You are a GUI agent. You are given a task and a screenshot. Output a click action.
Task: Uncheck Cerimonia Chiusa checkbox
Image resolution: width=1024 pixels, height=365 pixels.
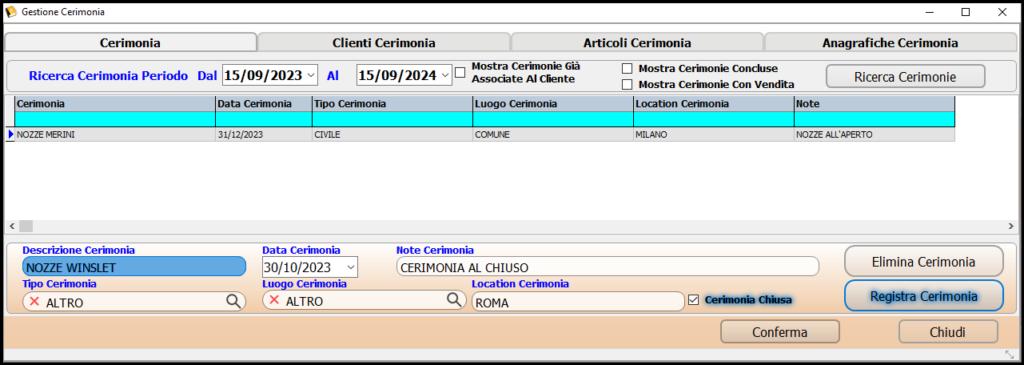(x=694, y=300)
